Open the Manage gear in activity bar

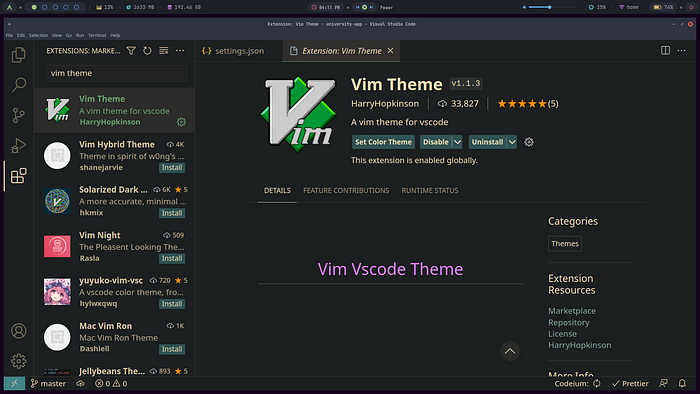click(18, 361)
